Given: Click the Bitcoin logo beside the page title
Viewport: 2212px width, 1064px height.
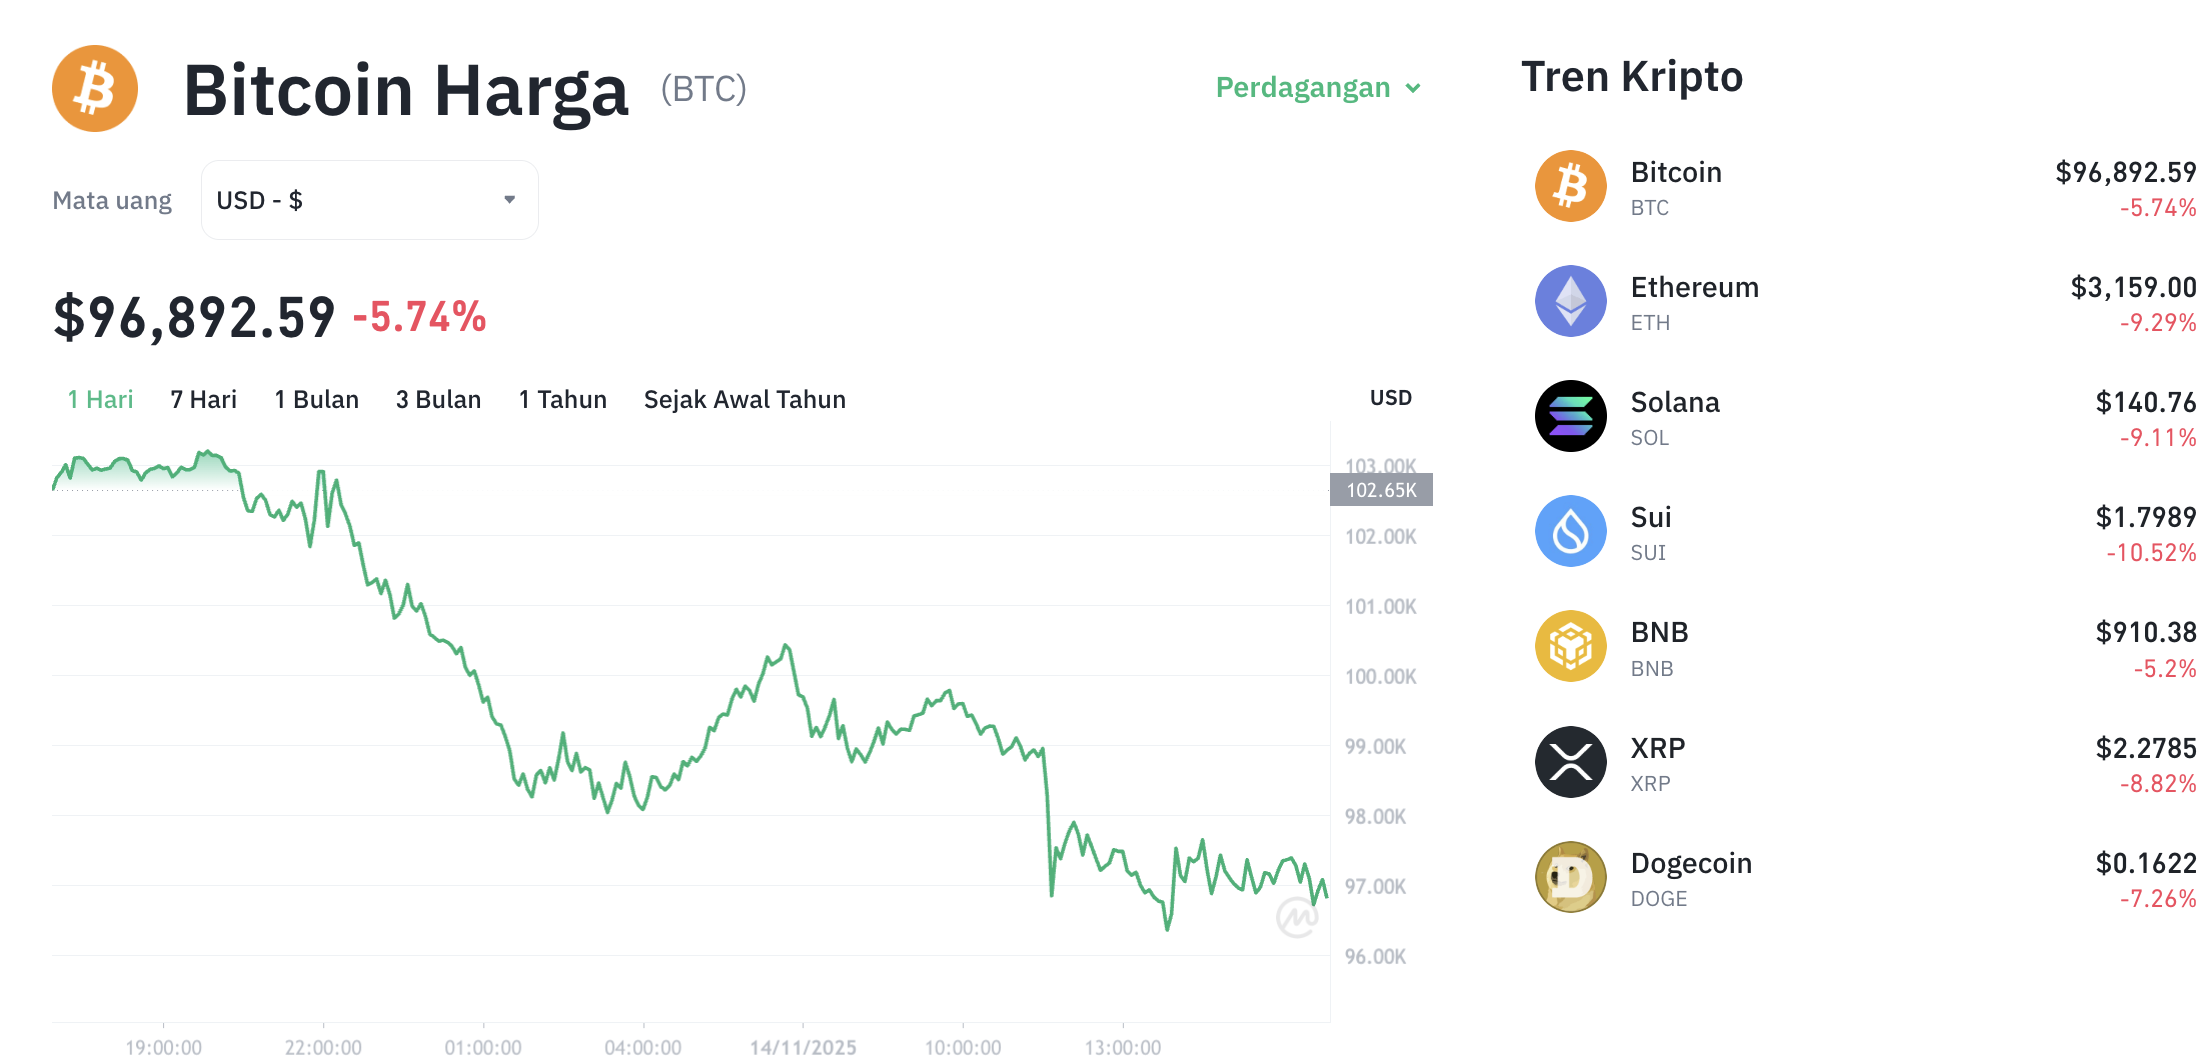Looking at the screenshot, I should (x=94, y=88).
